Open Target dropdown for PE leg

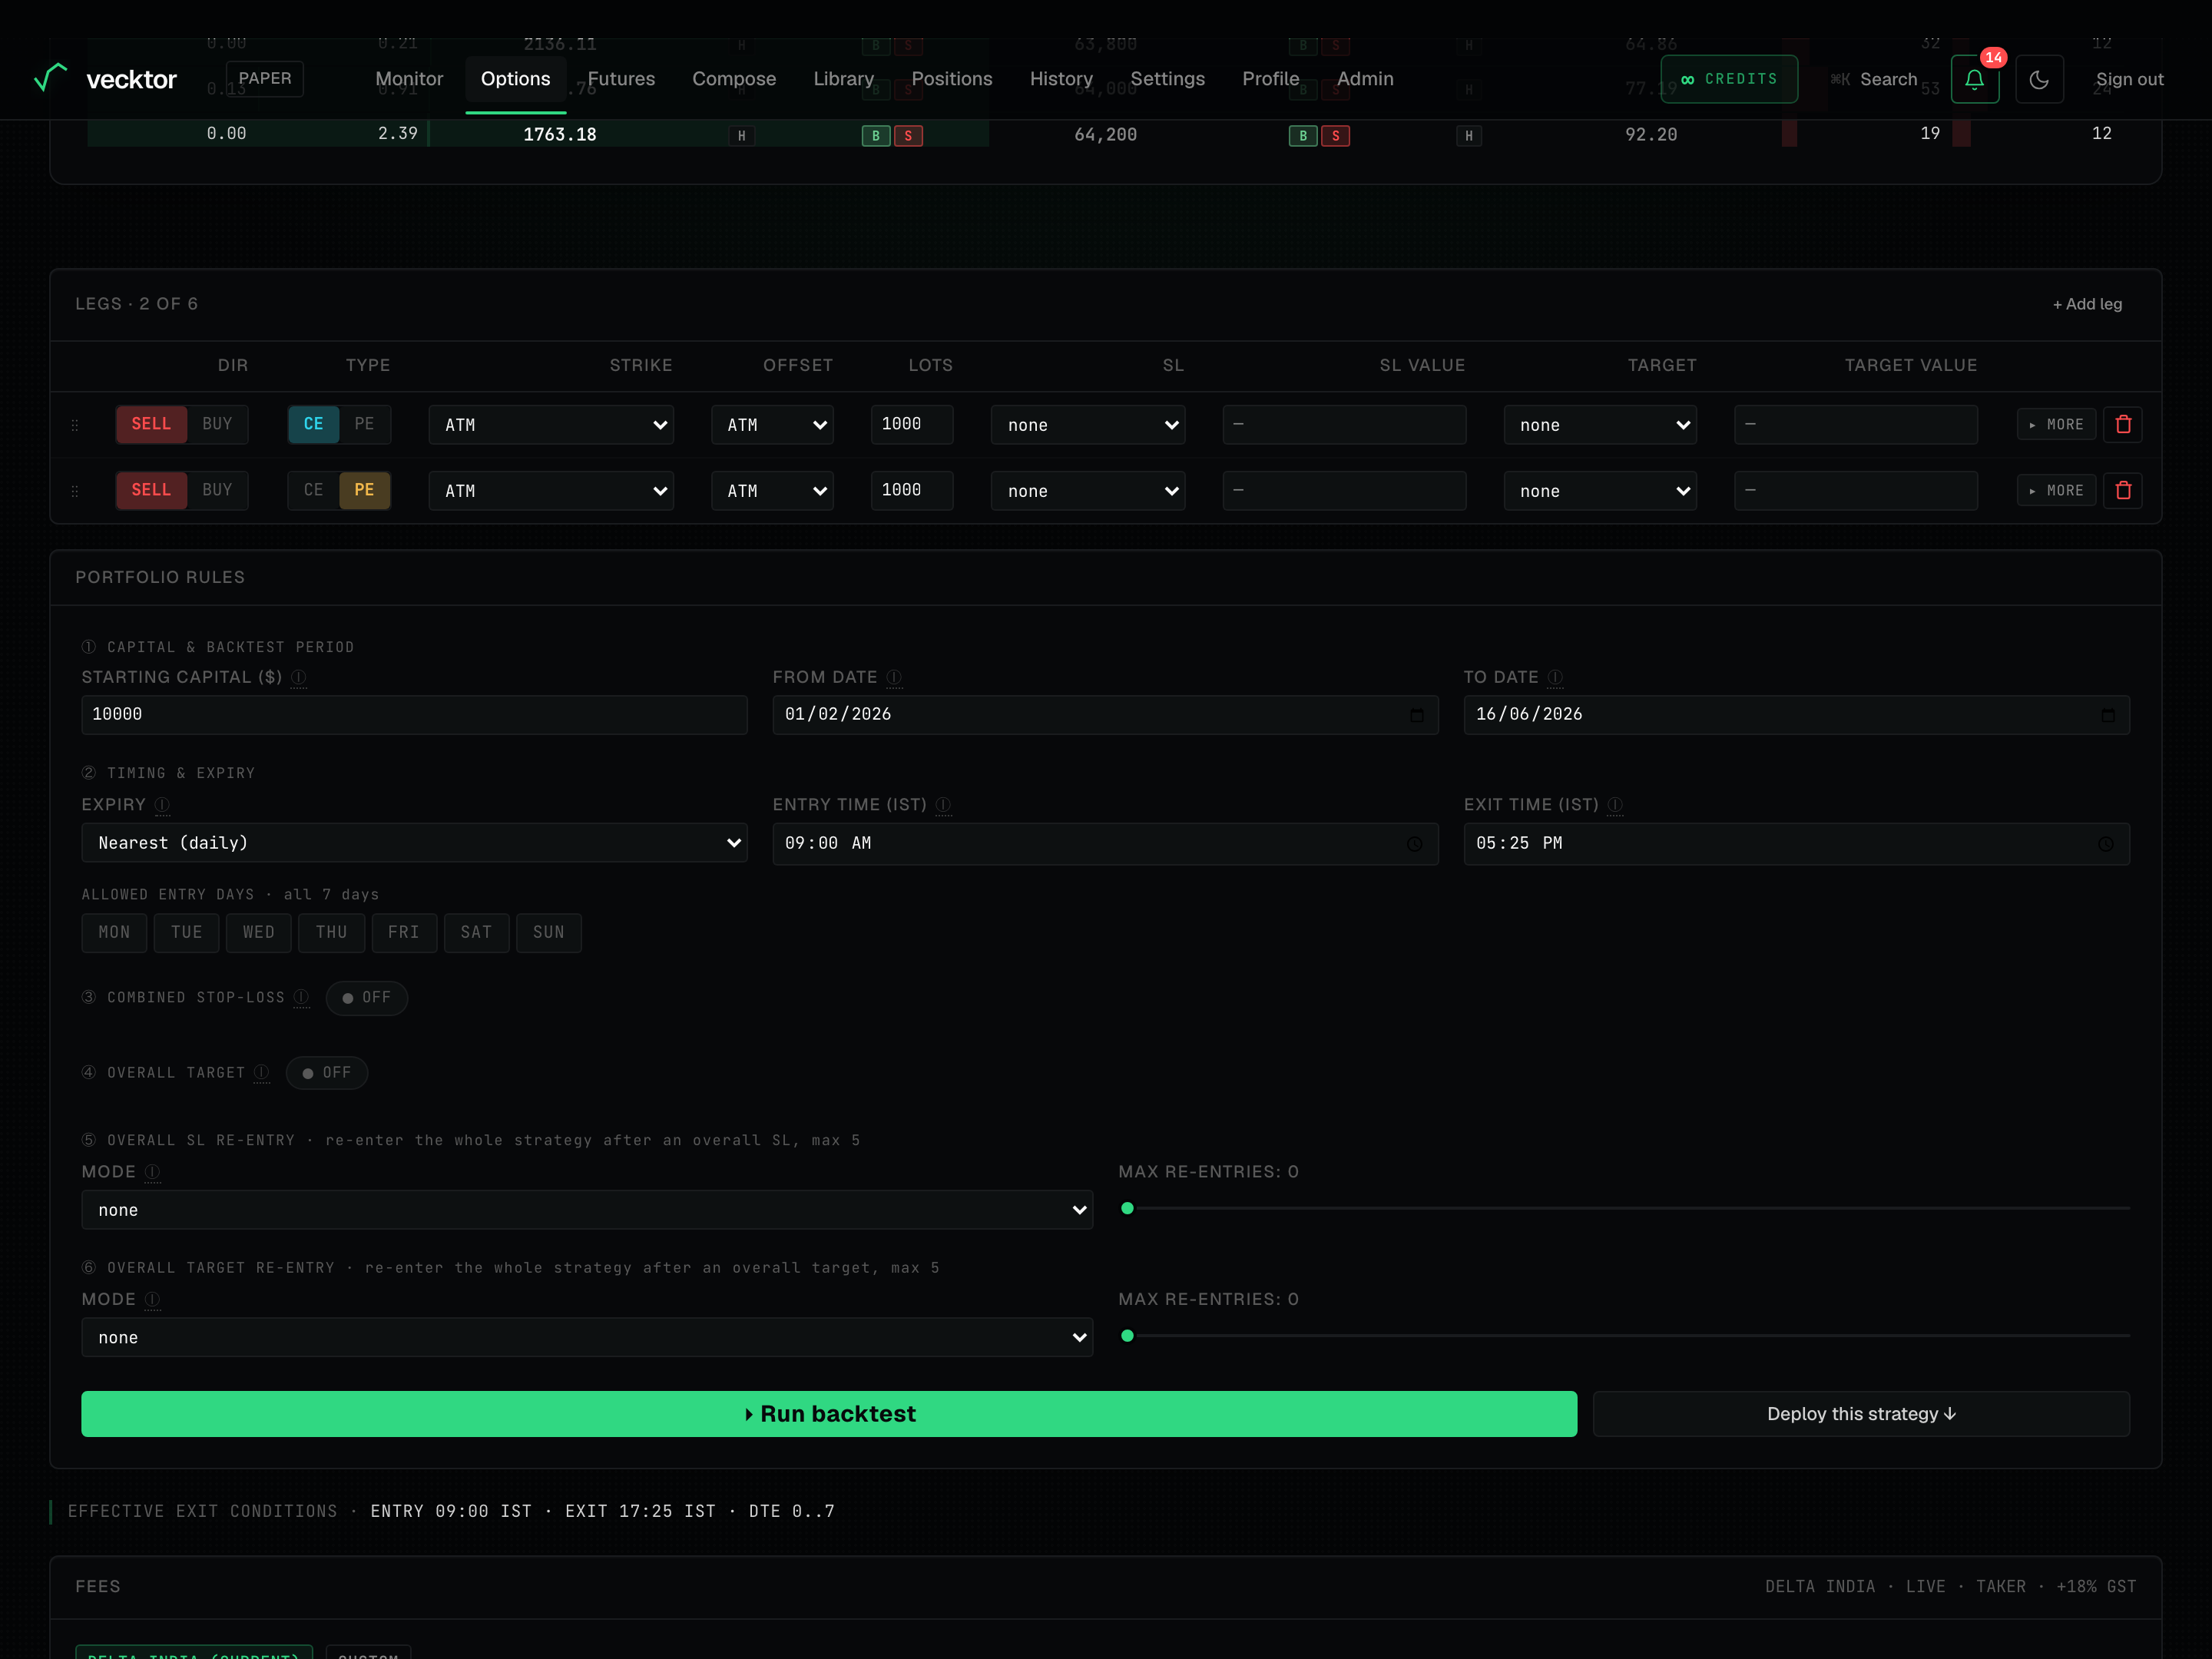click(x=1600, y=491)
